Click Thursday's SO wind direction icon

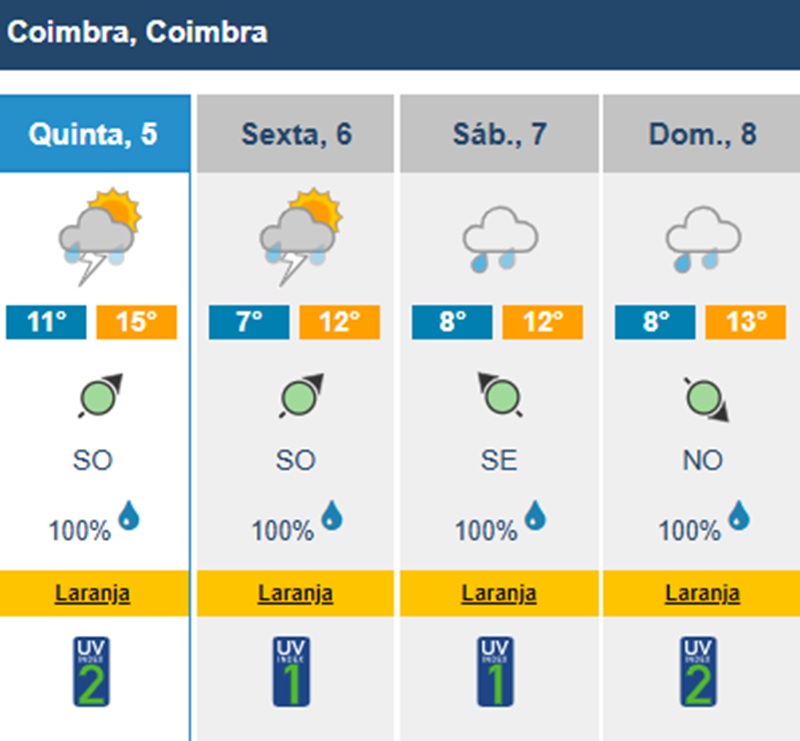95,397
